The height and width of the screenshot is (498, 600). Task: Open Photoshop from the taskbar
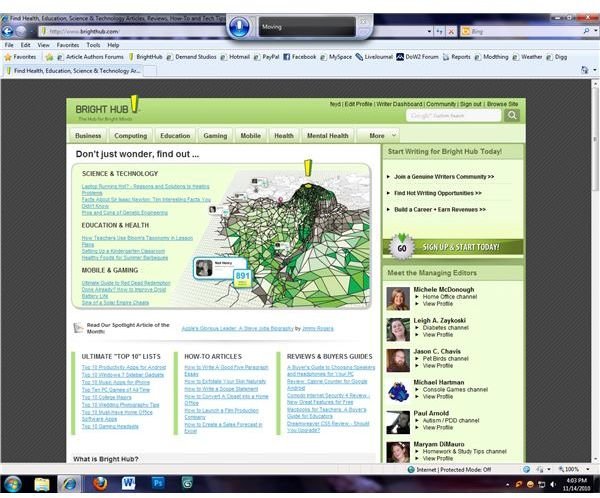click(x=158, y=483)
